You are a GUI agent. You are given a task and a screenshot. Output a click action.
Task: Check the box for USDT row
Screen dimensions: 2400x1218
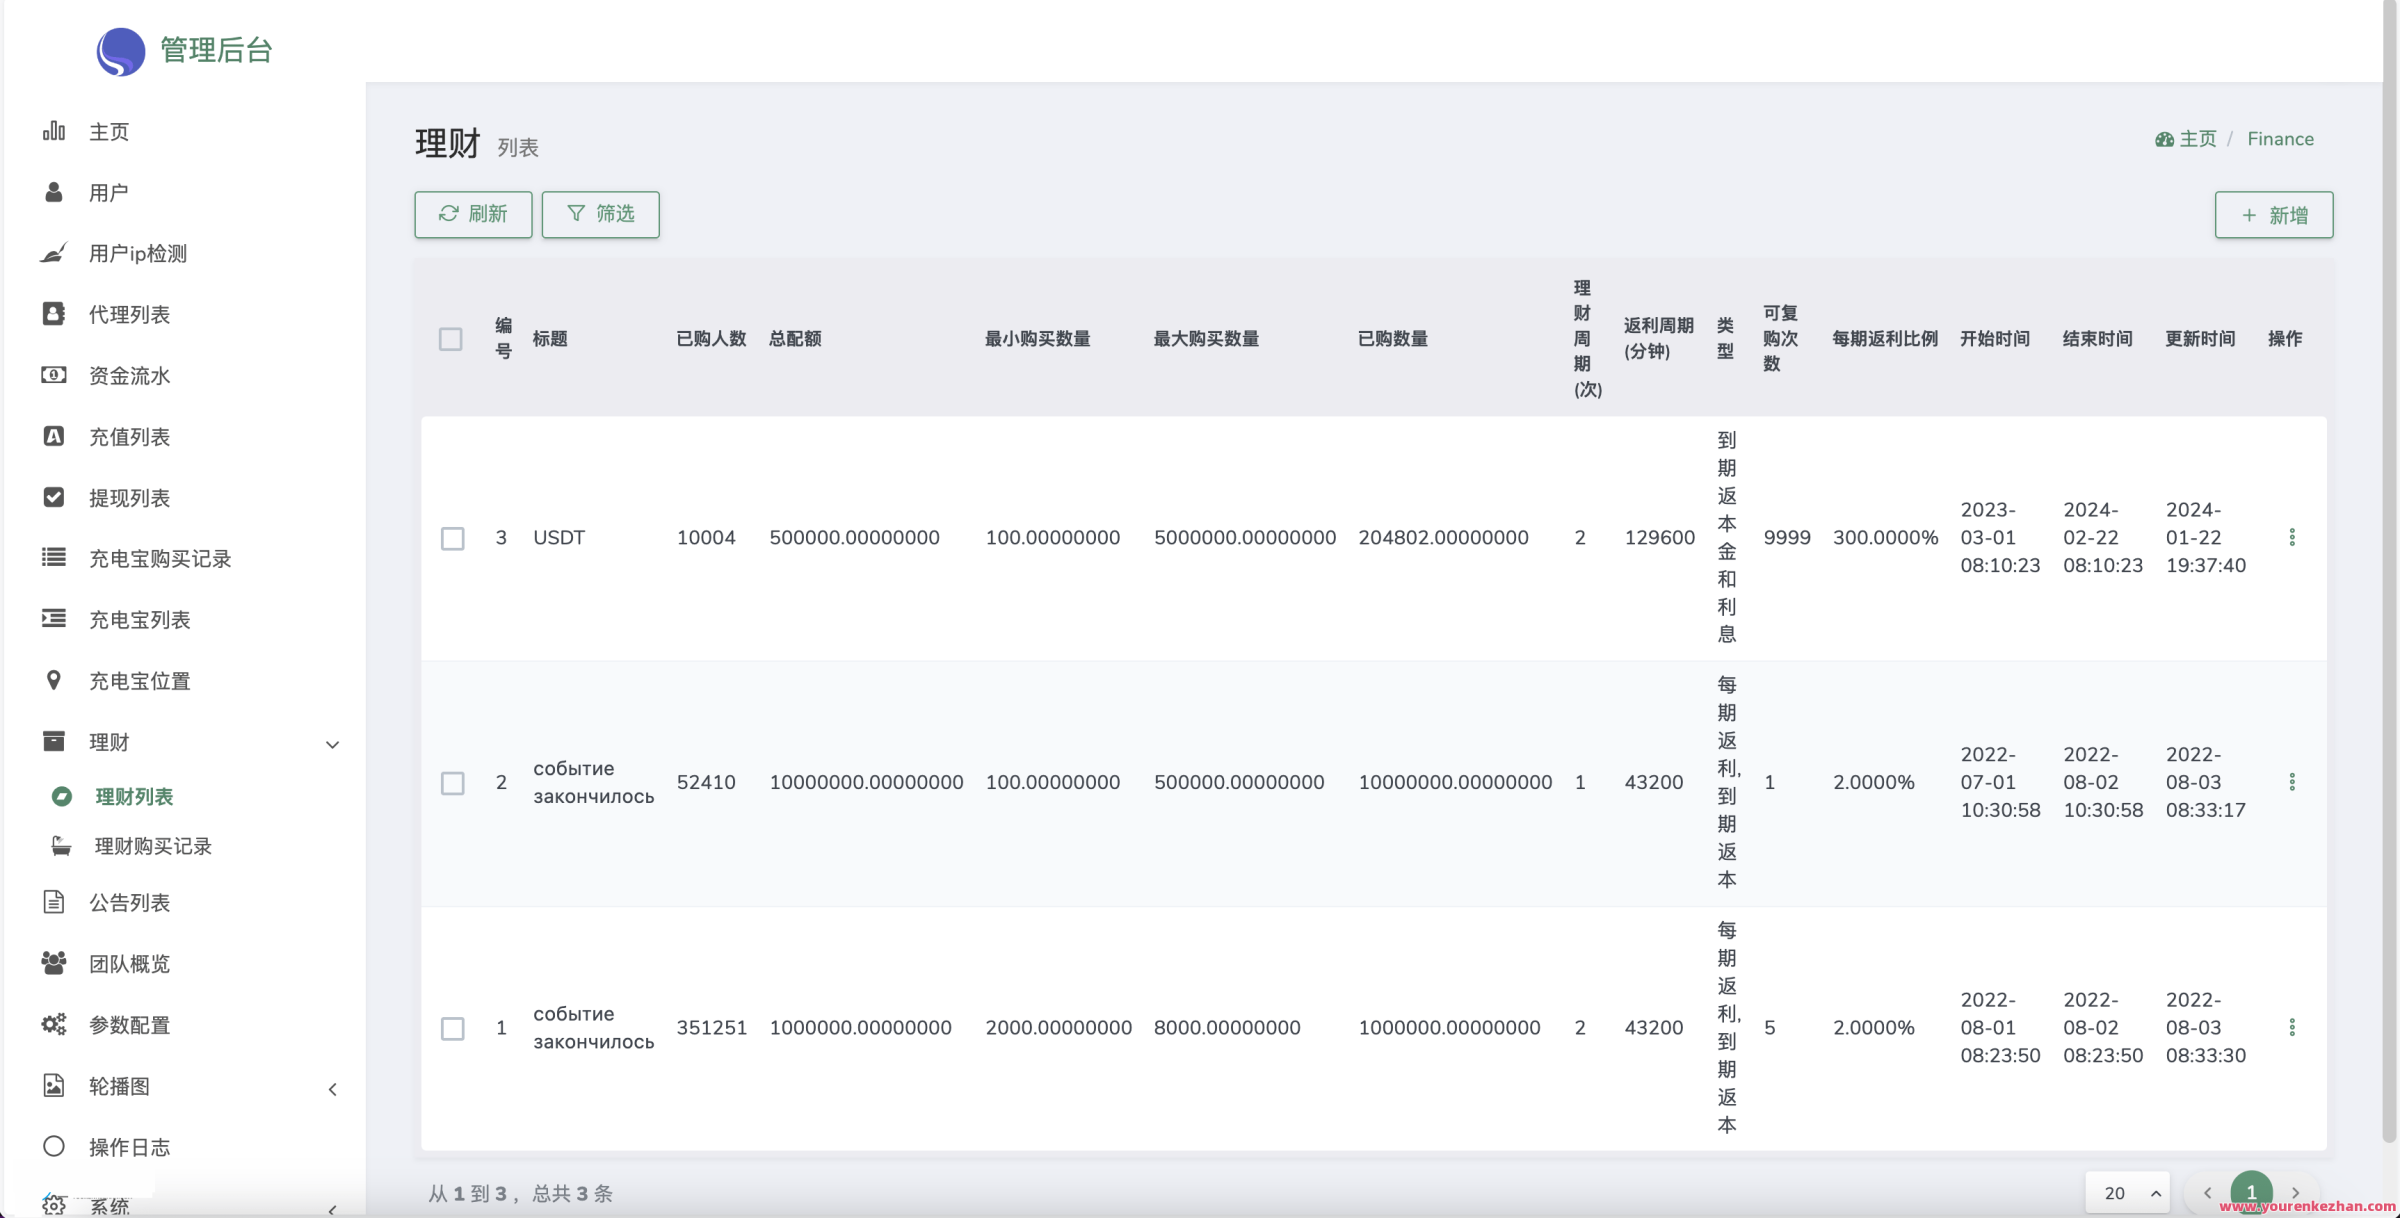tap(453, 538)
